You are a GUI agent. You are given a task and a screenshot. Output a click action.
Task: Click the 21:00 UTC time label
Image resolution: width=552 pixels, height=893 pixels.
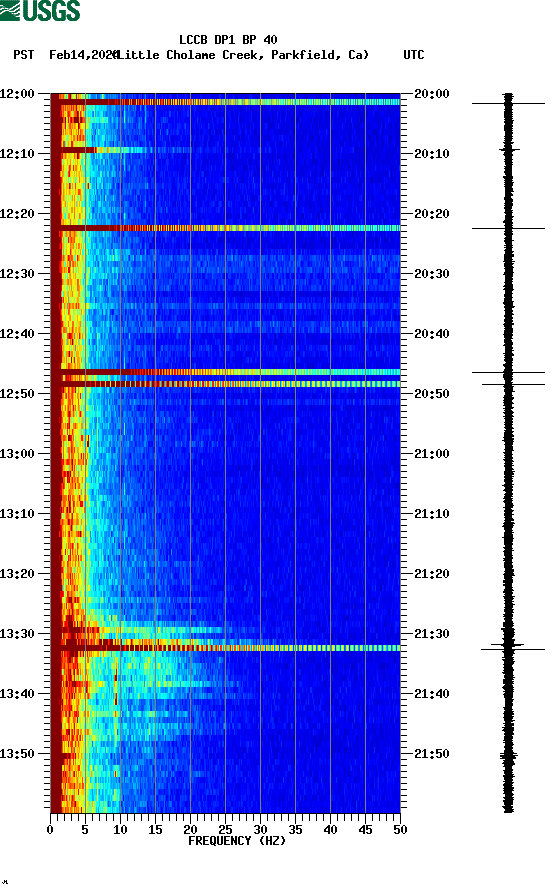click(432, 454)
